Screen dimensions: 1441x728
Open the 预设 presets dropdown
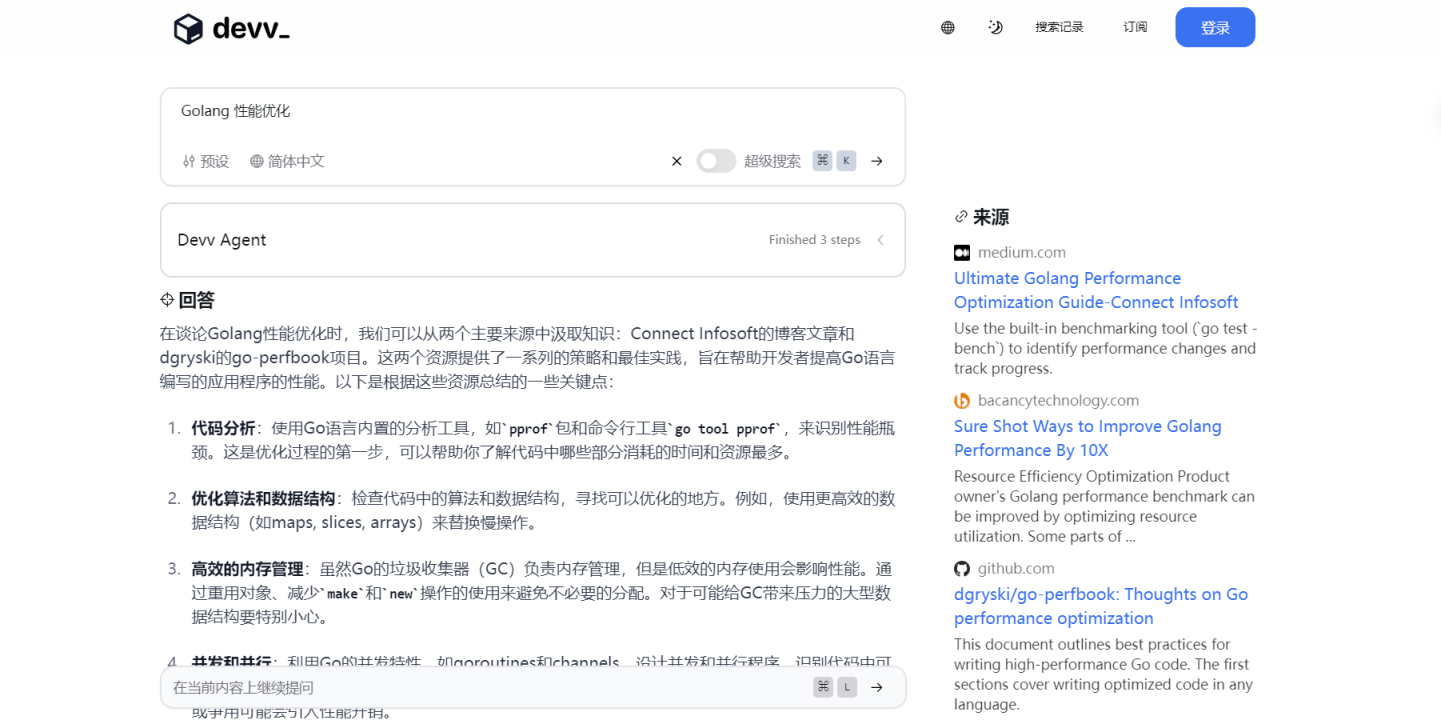(206, 161)
